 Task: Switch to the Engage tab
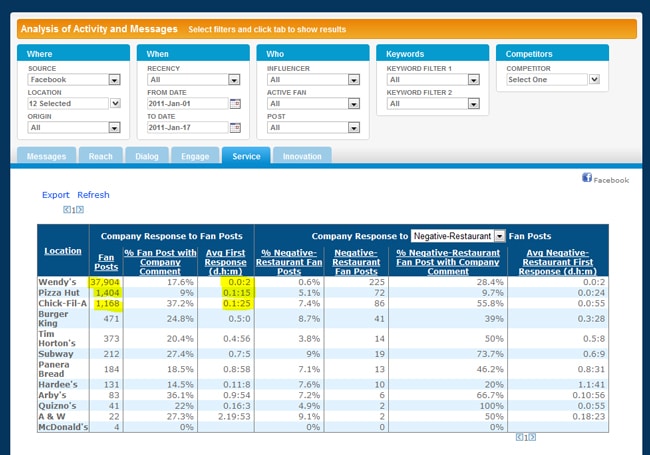coord(195,156)
